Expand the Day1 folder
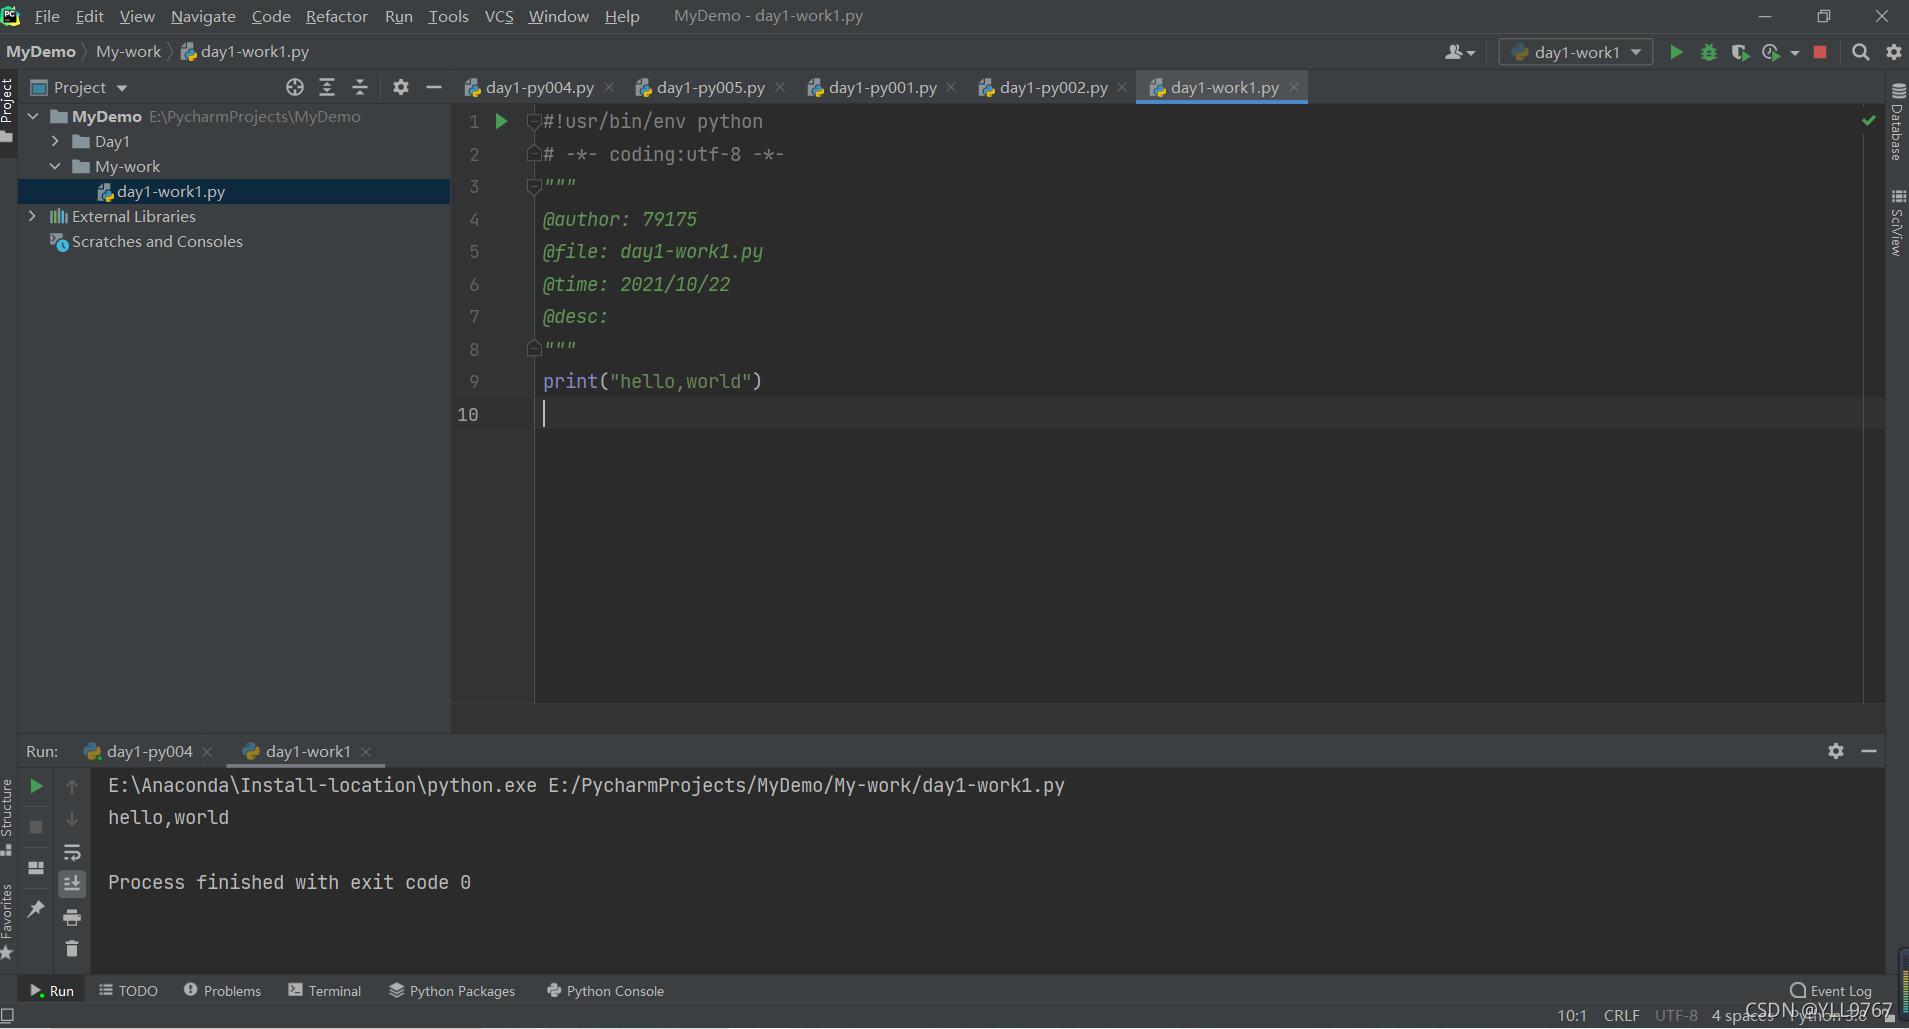This screenshot has height=1029, width=1909. (x=55, y=141)
